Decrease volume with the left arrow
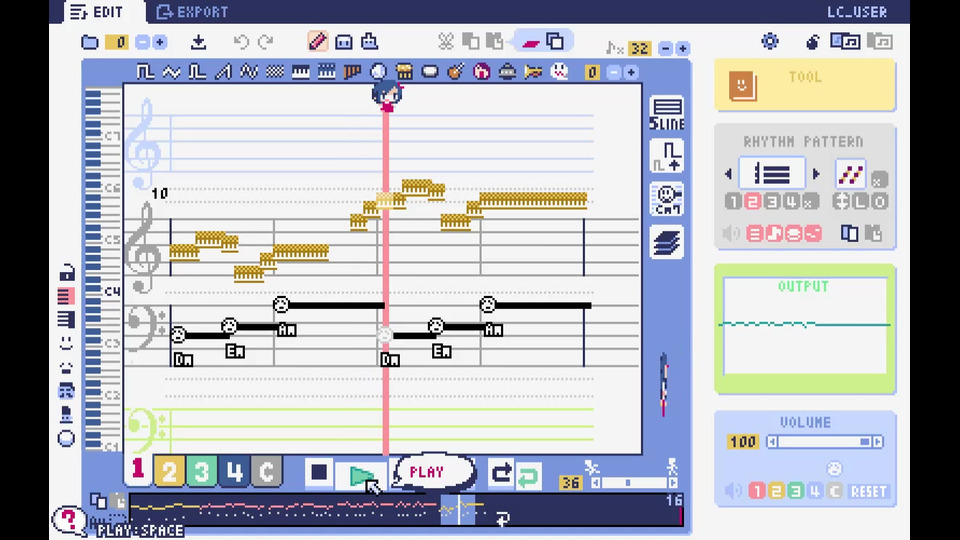This screenshot has width=960, height=540. click(772, 442)
